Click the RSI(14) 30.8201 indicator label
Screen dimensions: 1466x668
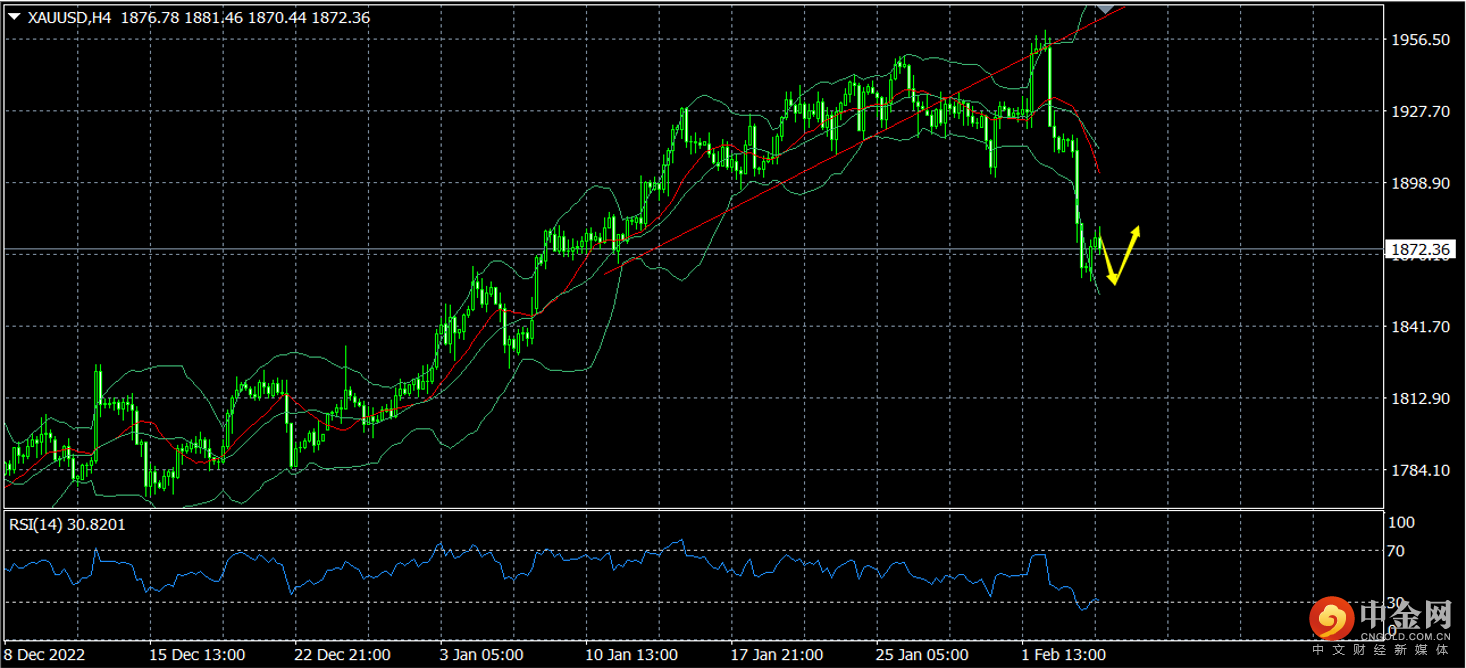pyautogui.click(x=67, y=524)
